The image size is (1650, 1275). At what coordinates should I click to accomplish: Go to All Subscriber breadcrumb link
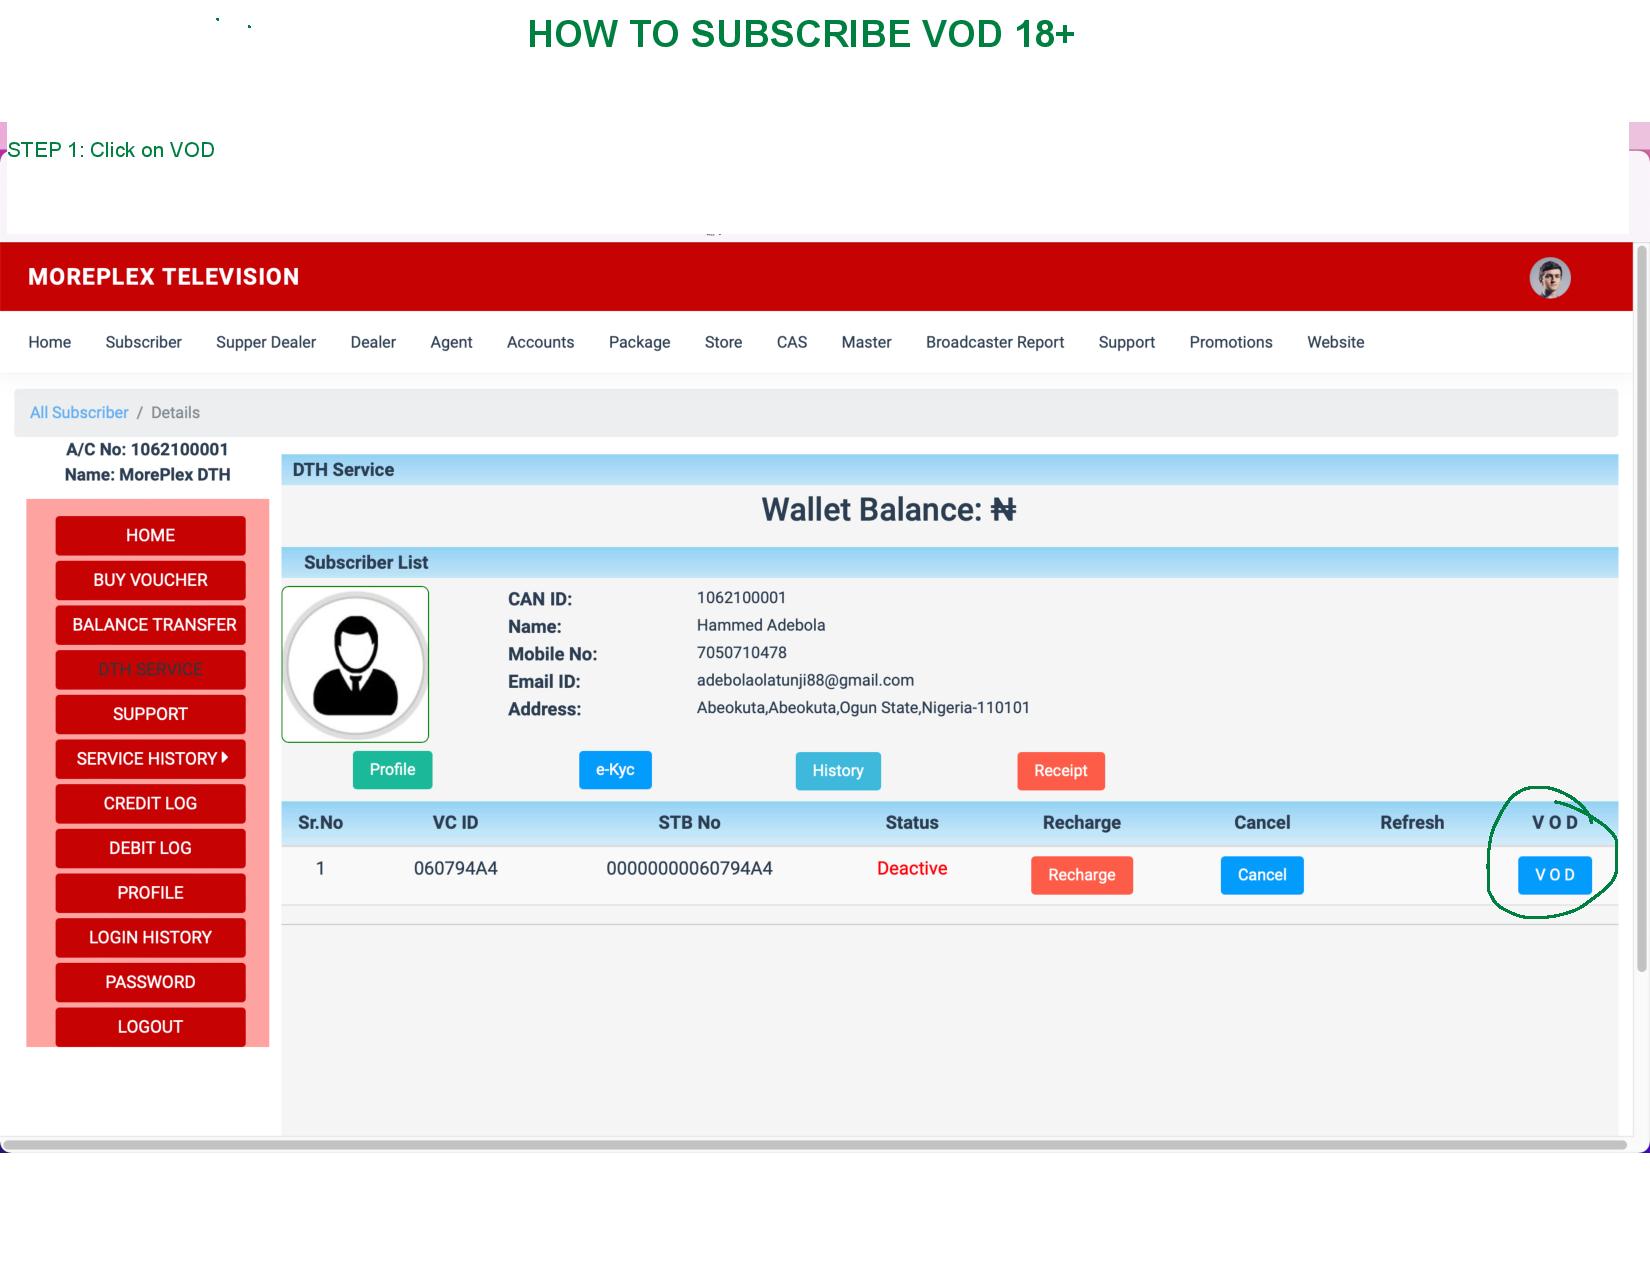tap(79, 412)
